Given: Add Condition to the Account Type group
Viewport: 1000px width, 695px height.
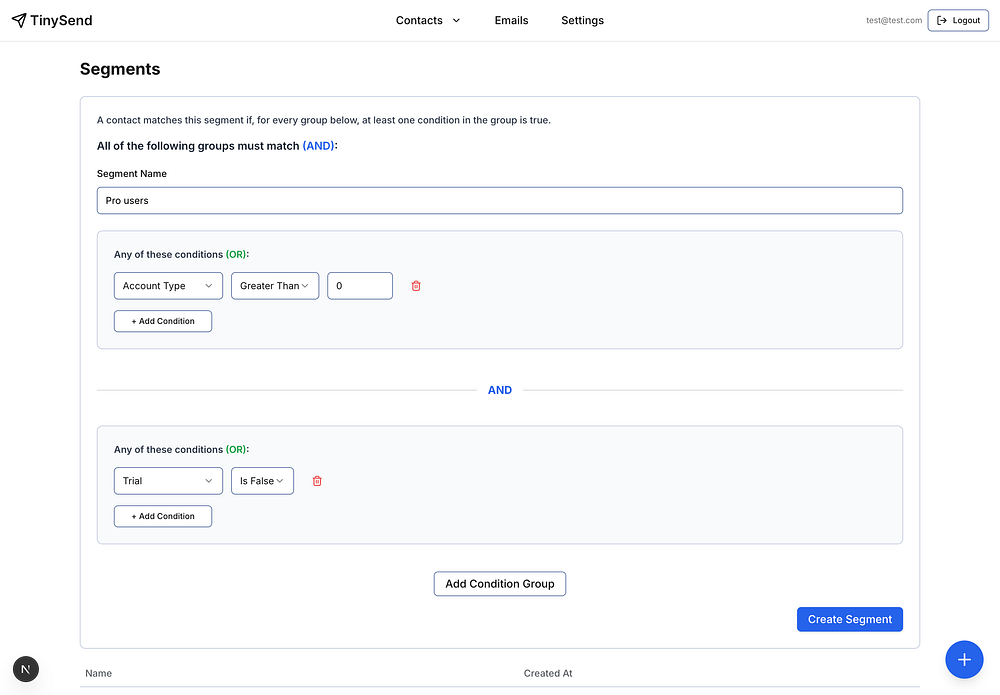Looking at the screenshot, I should 163,321.
